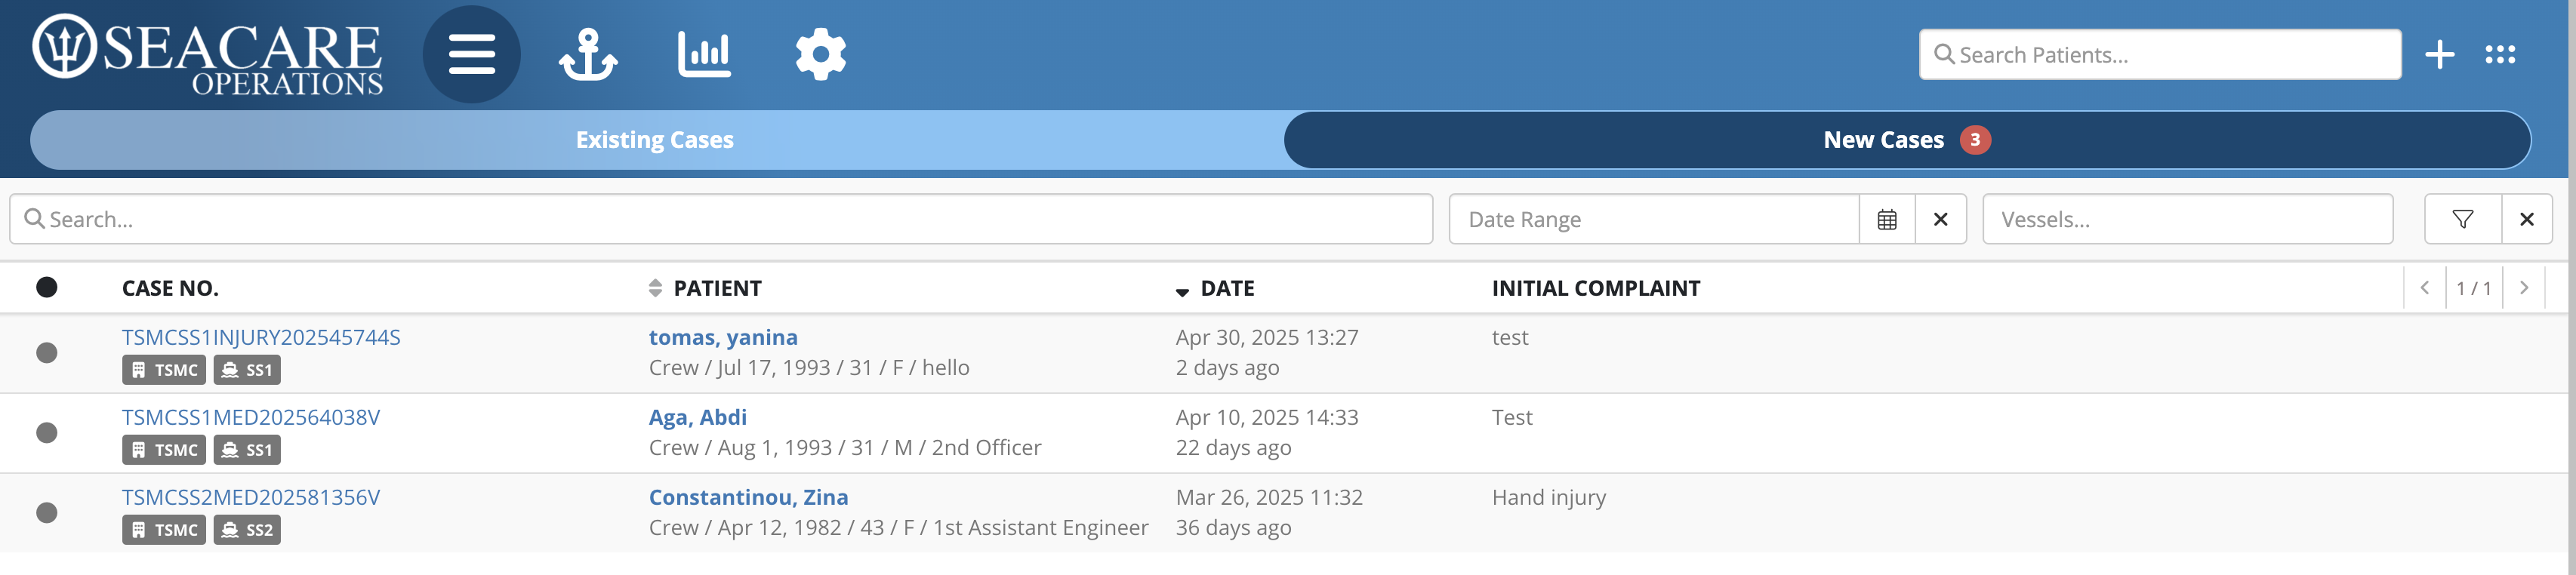Switch to the Existing Cases tab
Viewport: 2576px width, 575px height.
pyautogui.click(x=655, y=140)
